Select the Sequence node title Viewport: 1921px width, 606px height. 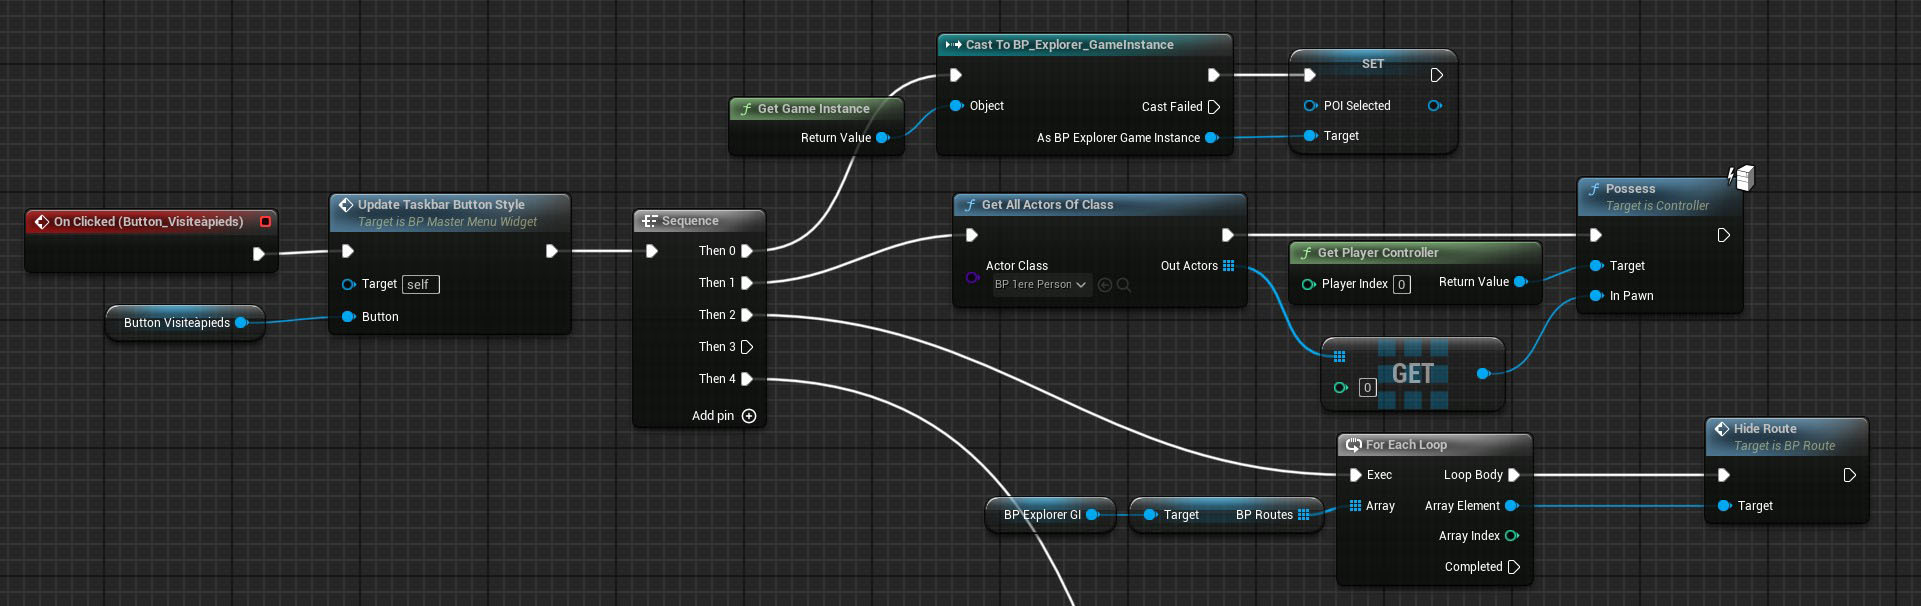[690, 221]
